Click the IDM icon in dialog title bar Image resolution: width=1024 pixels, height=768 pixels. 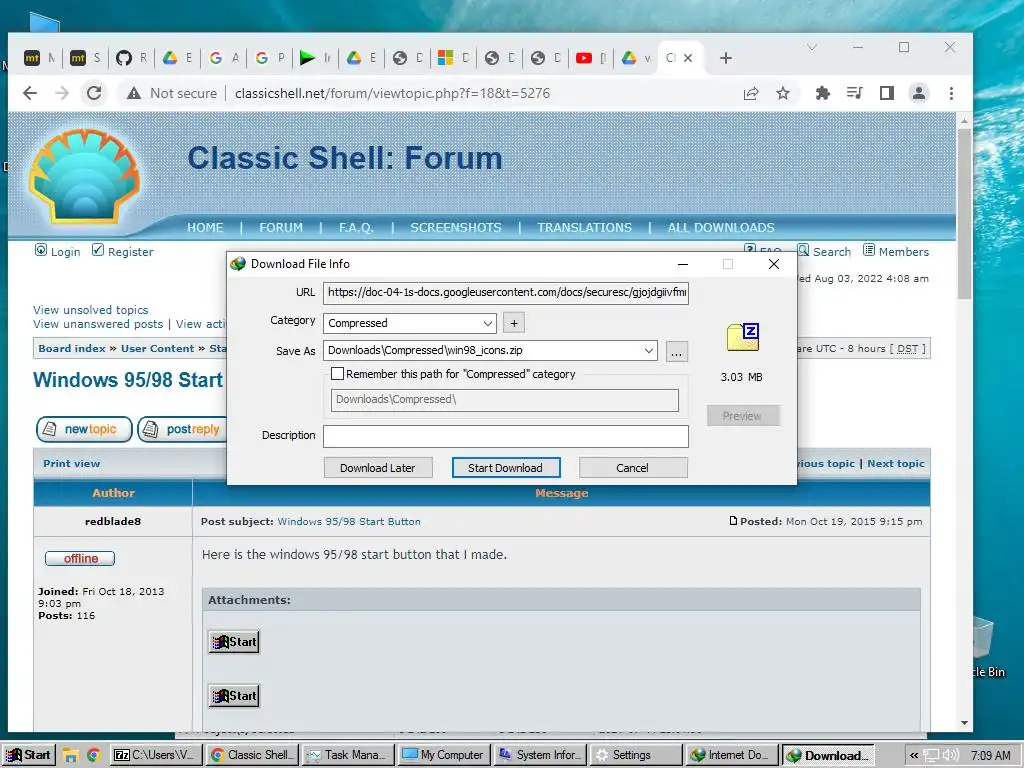[x=238, y=264]
